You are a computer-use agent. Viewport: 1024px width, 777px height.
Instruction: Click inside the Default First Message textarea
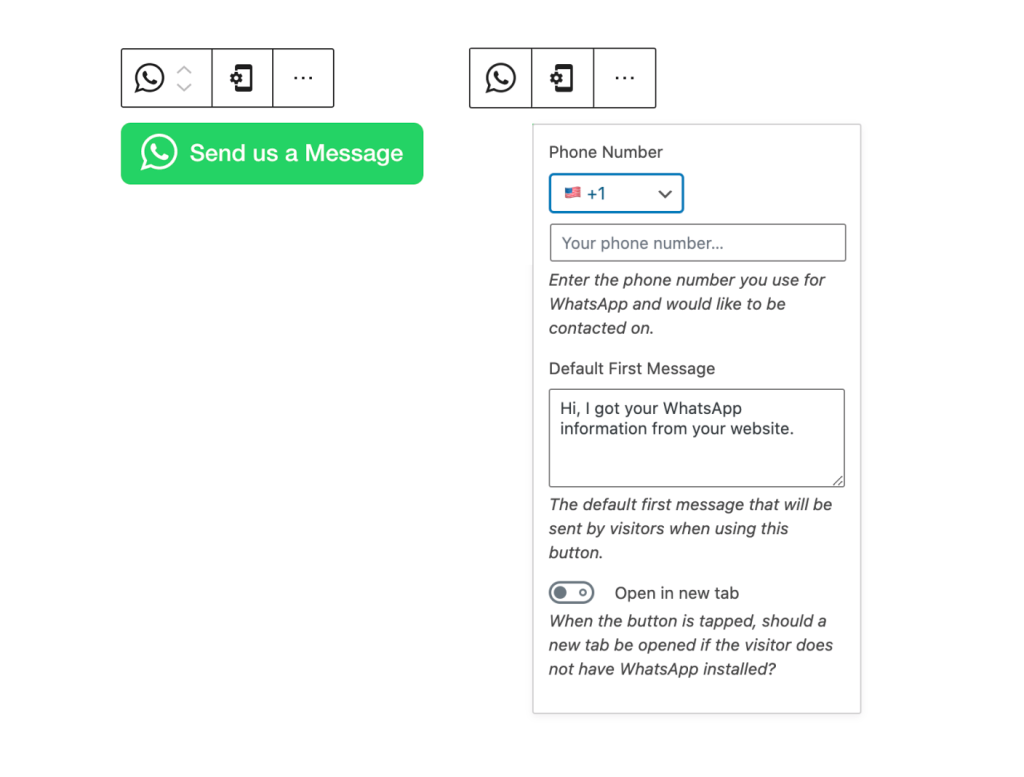696,437
